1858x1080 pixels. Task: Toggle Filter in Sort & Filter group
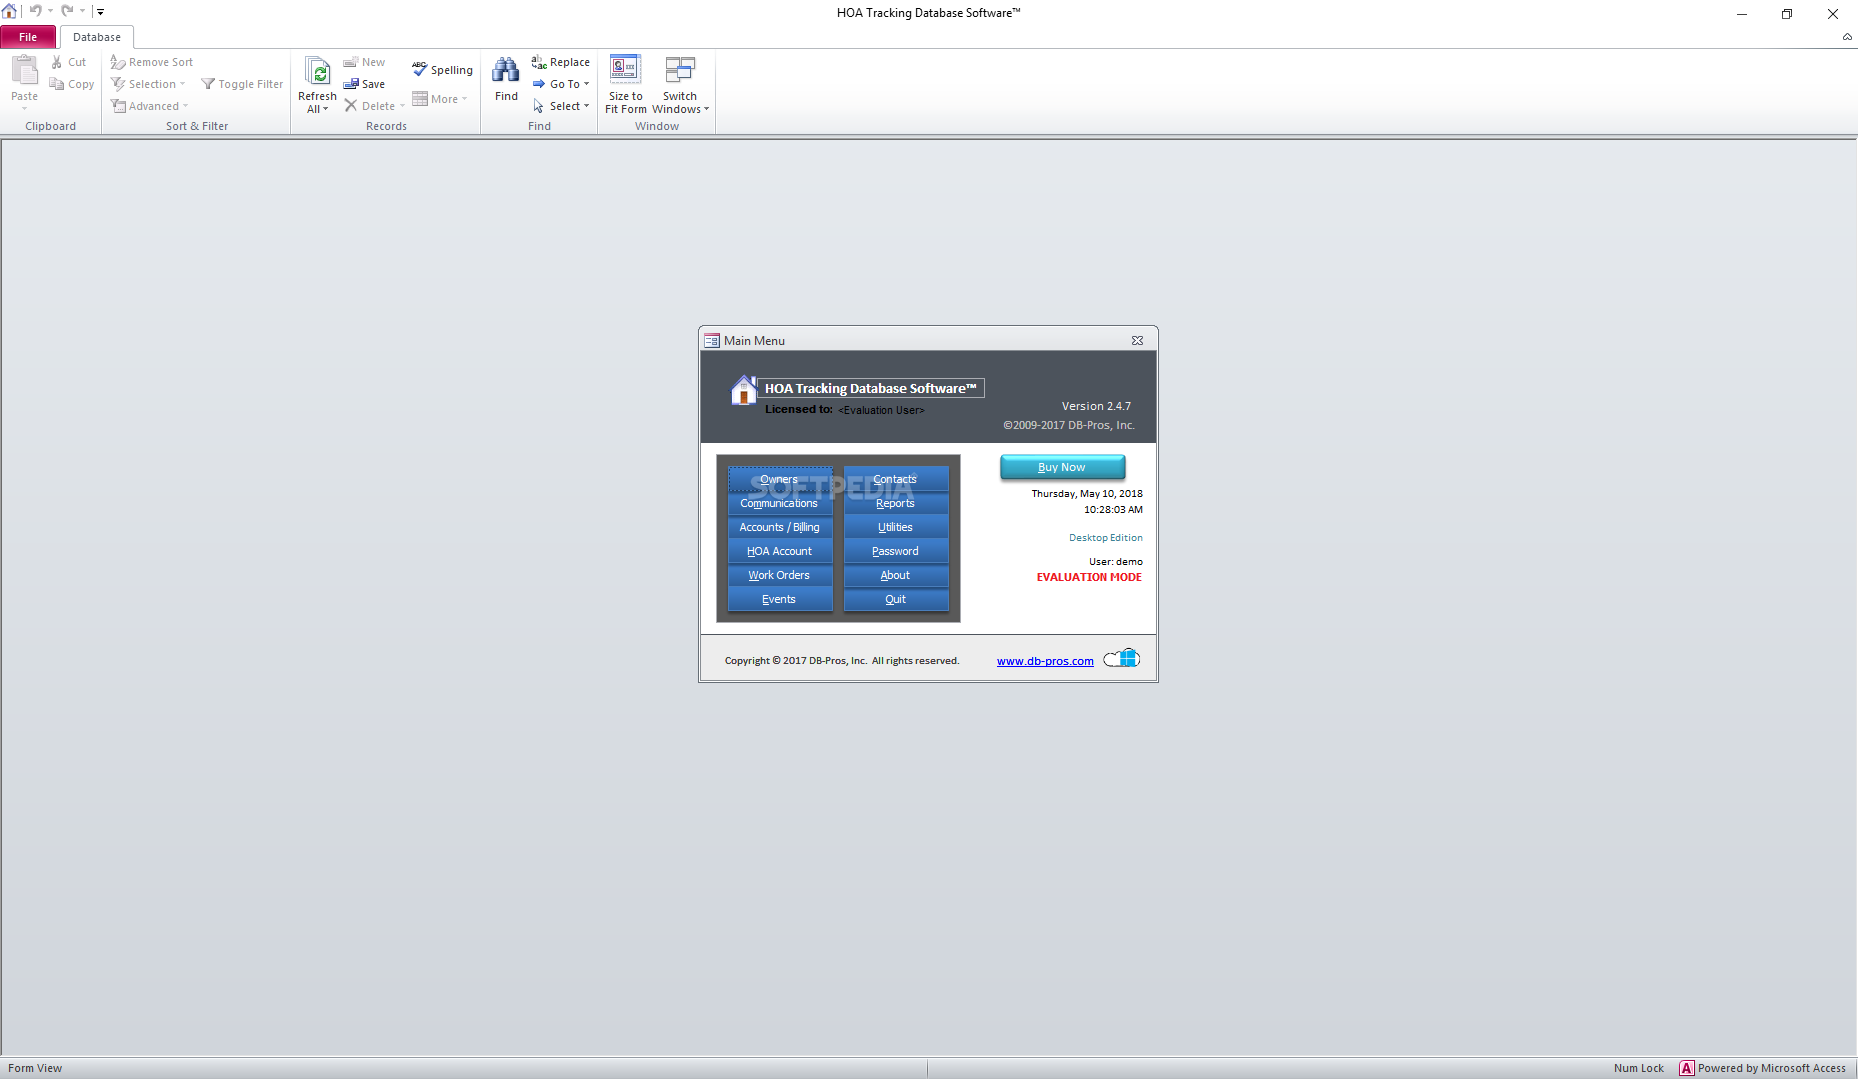click(x=242, y=84)
